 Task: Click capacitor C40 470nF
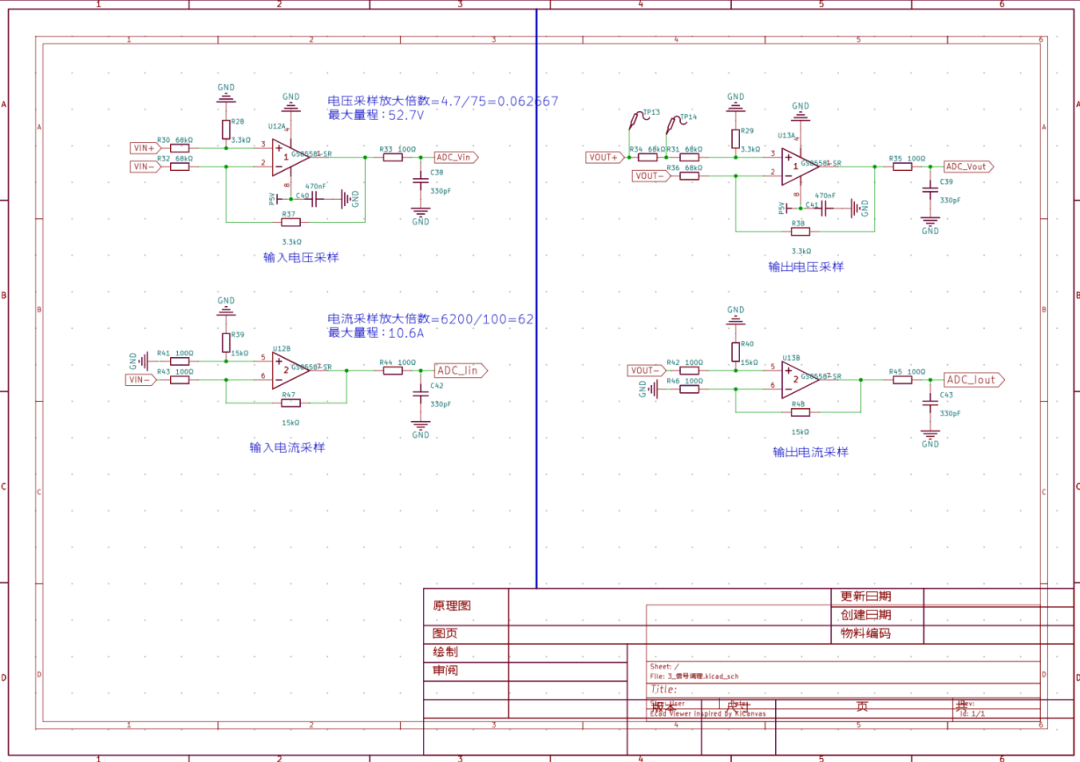[314, 199]
